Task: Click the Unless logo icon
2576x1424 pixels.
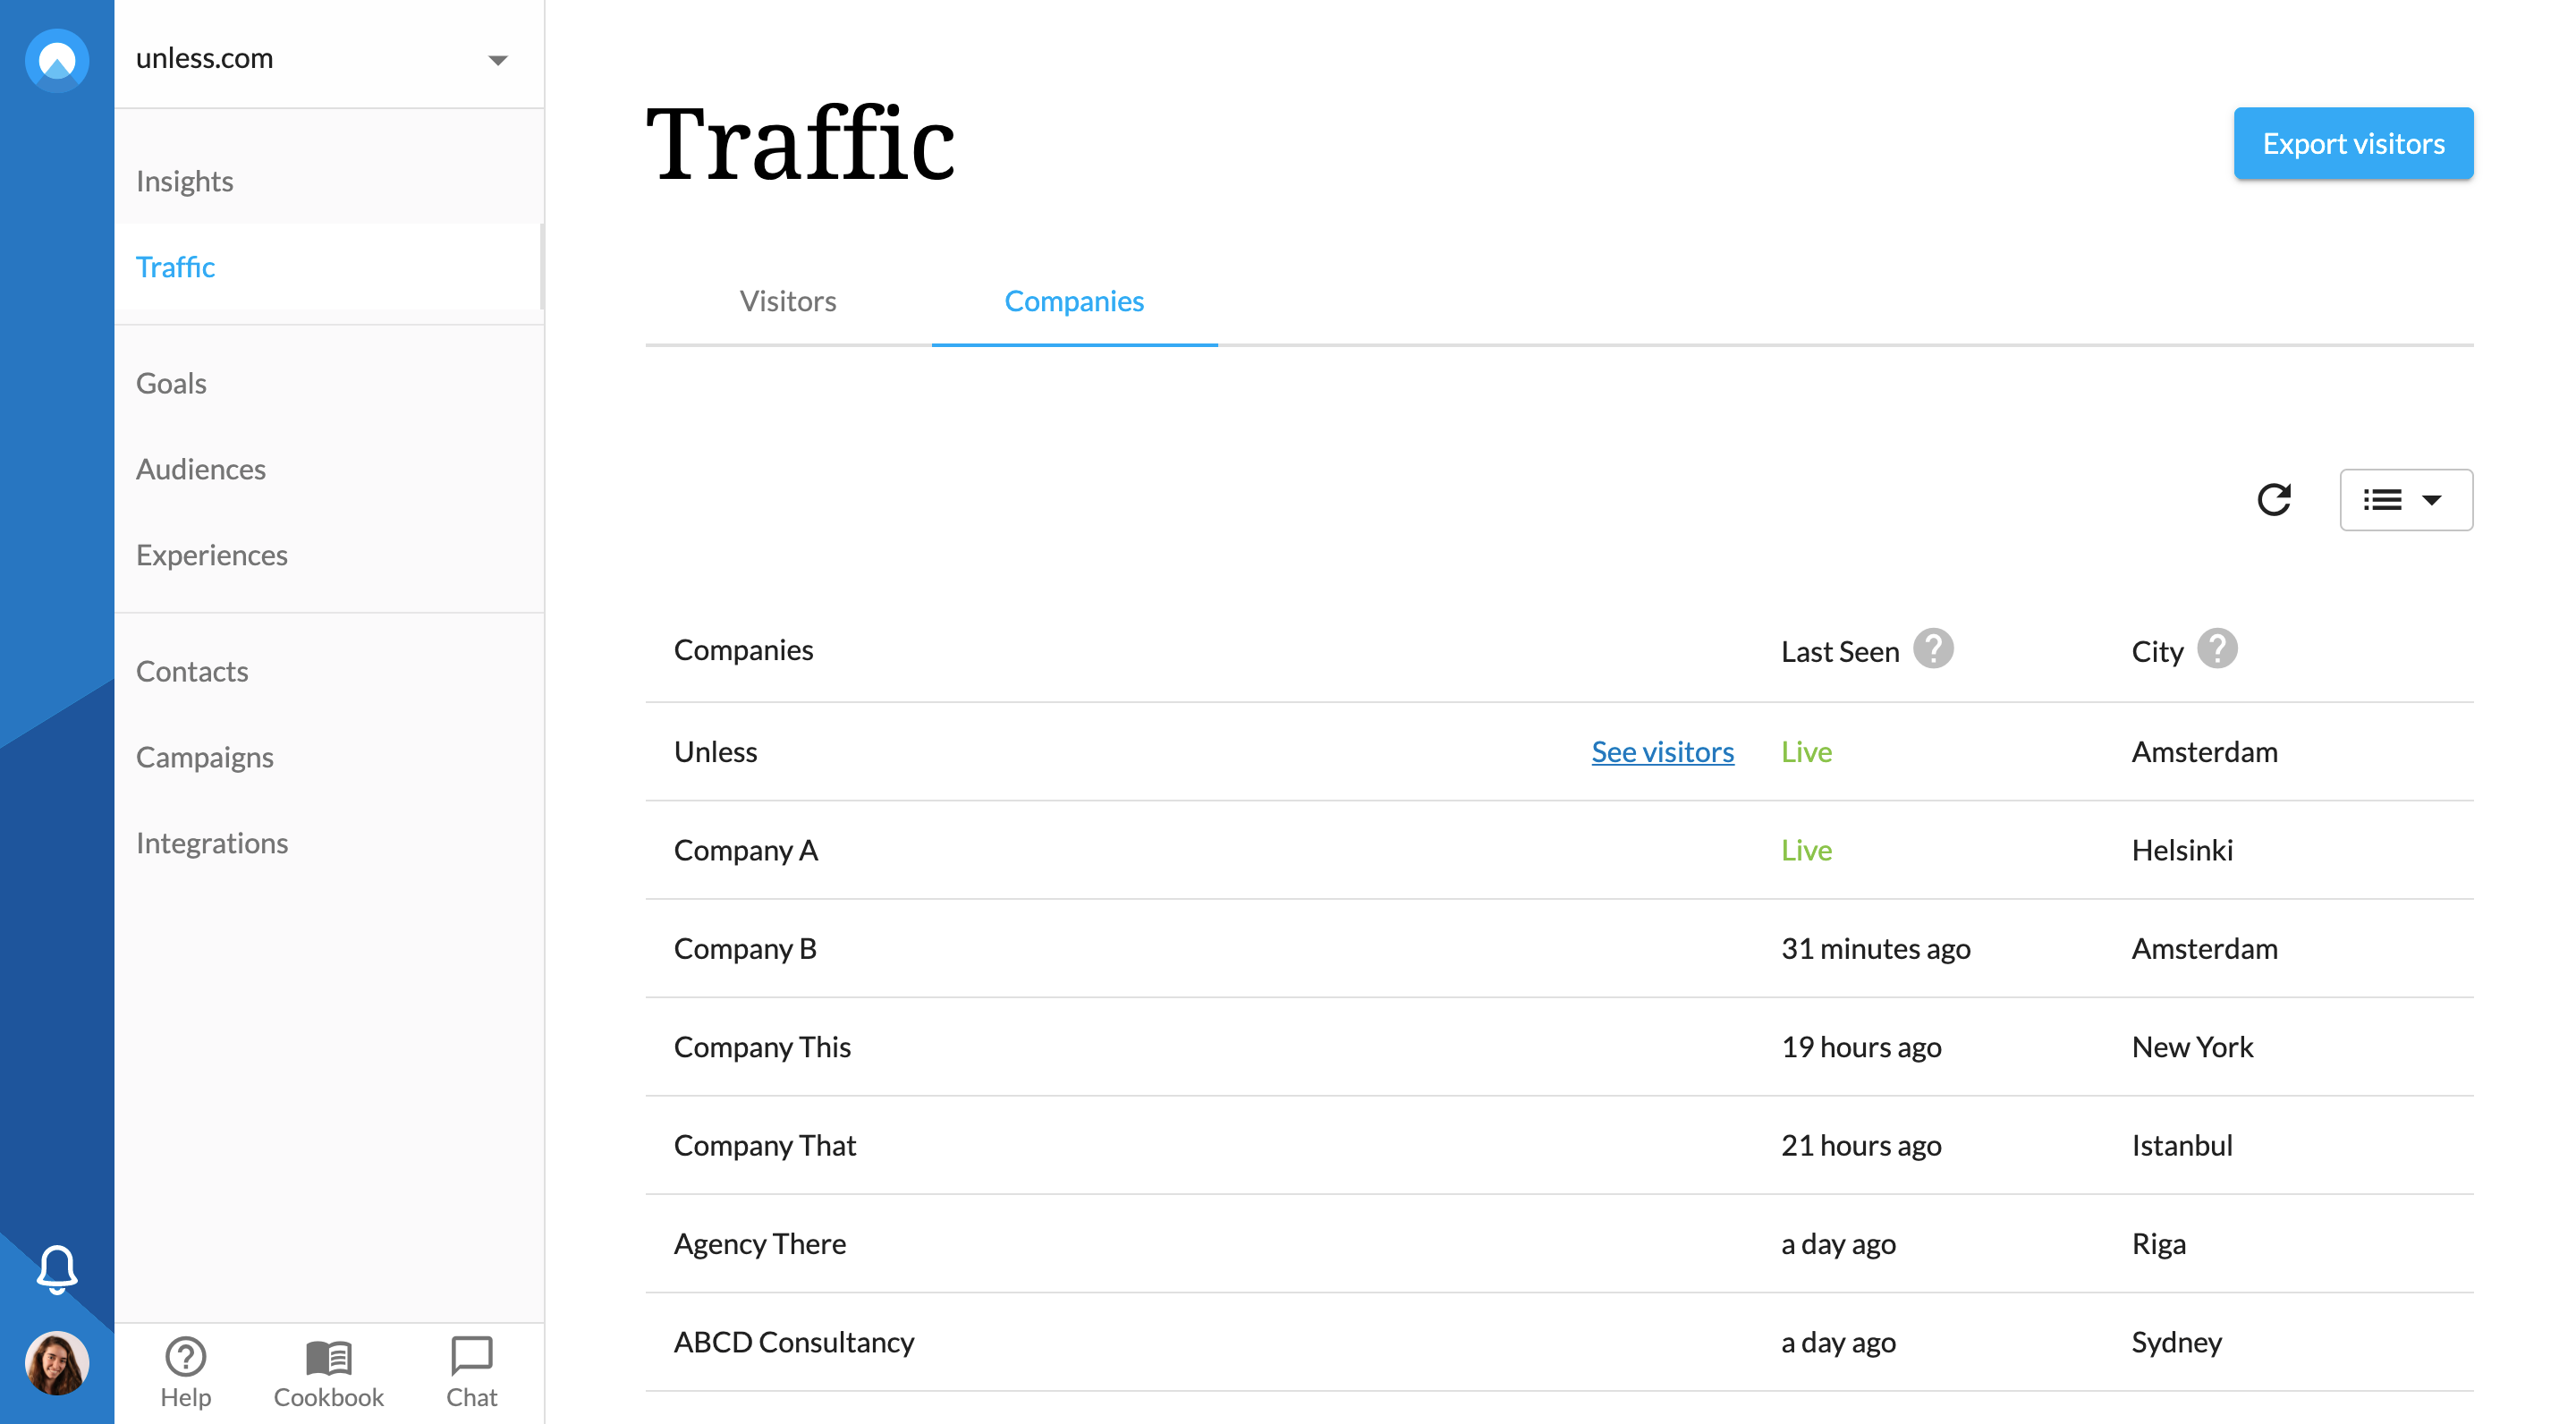Action: [x=57, y=60]
